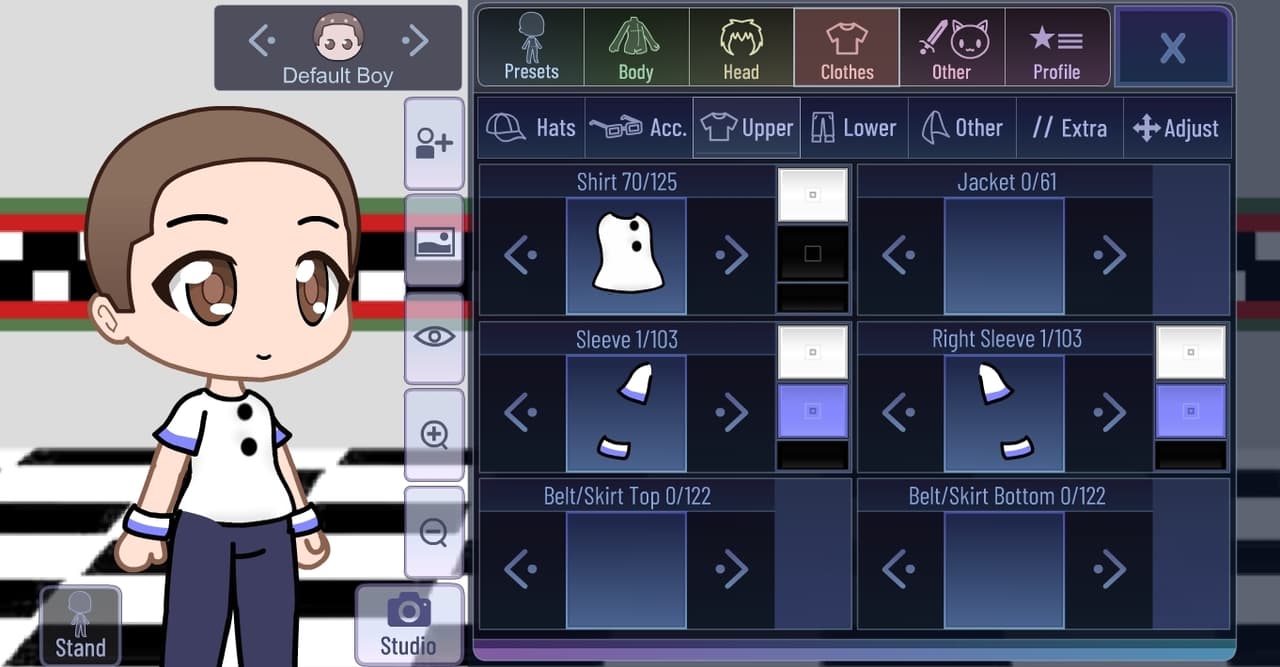This screenshot has height=667, width=1280.
Task: Open the Body category
Action: (x=636, y=47)
